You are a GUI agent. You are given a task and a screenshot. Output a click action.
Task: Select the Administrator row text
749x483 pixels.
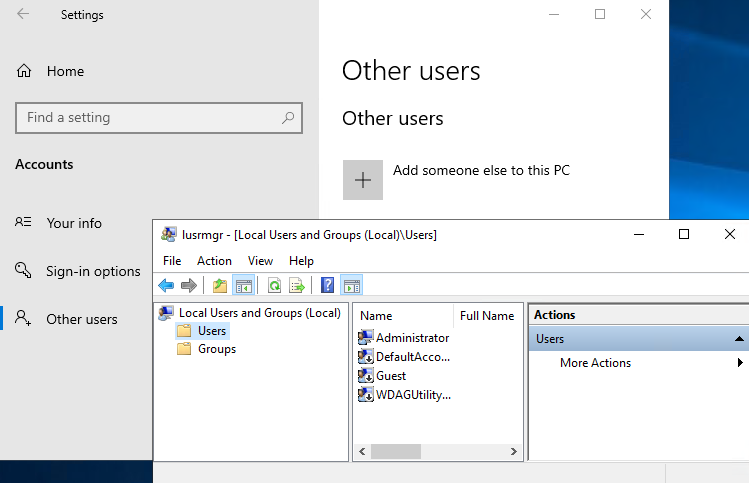click(413, 338)
